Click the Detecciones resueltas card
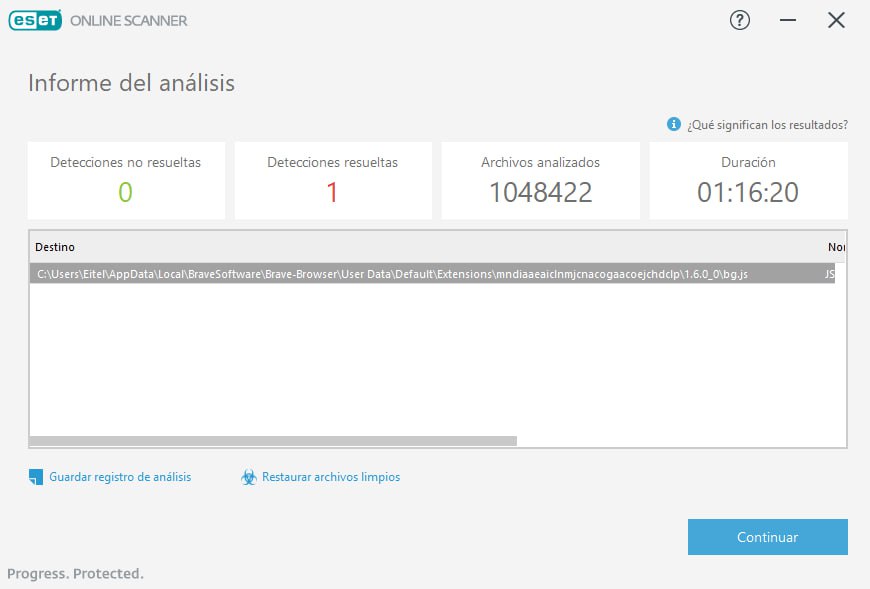The image size is (870, 589). point(333,180)
